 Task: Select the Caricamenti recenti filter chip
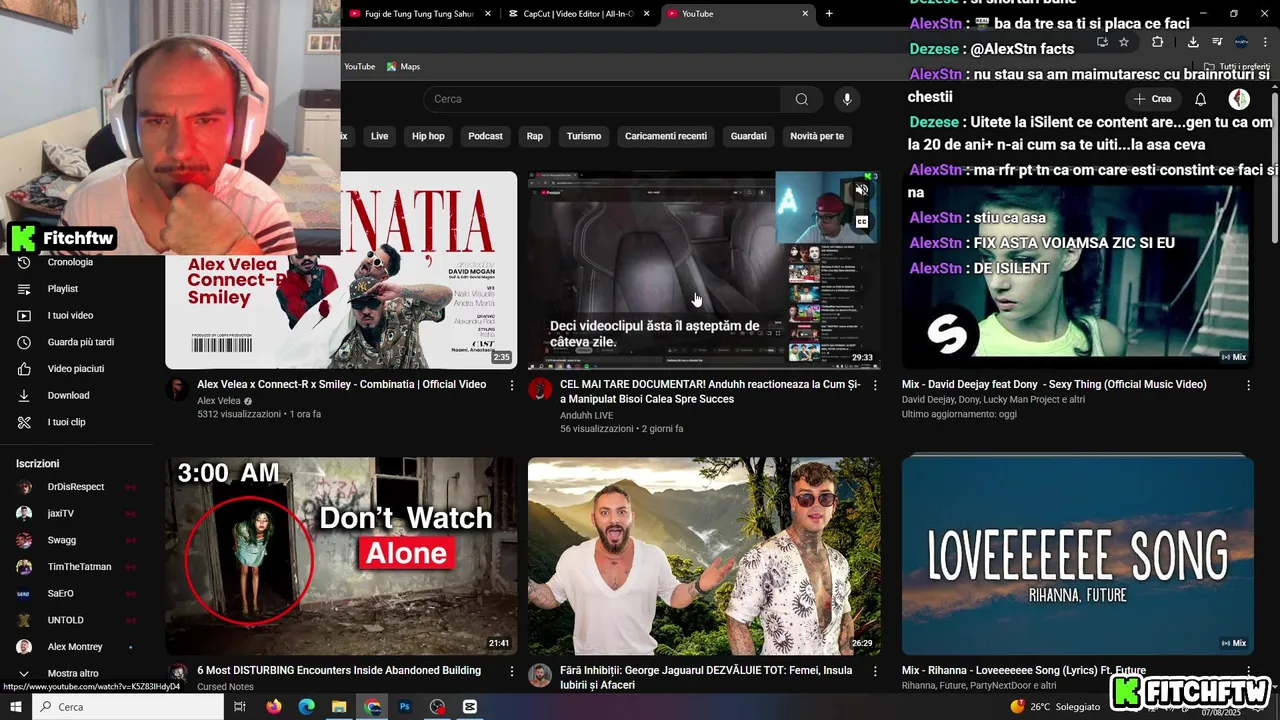point(666,136)
